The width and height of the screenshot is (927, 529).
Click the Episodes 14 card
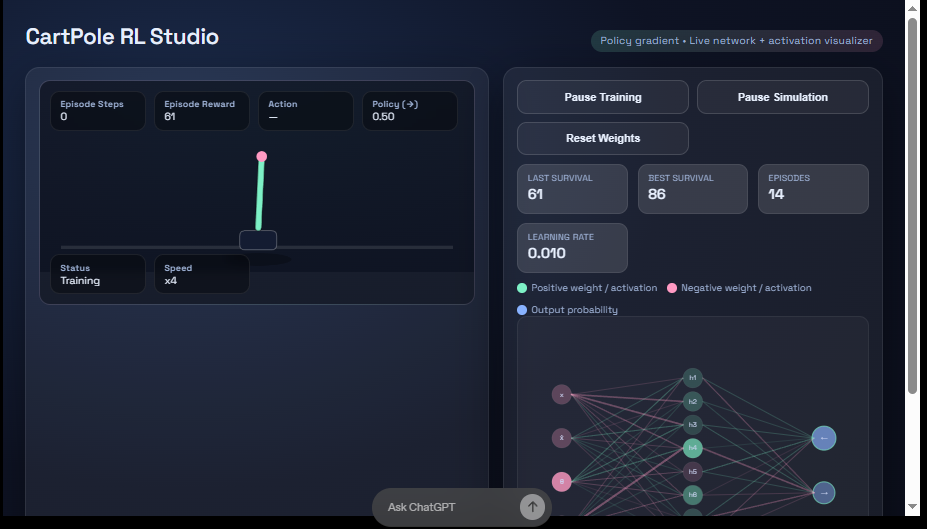point(813,189)
